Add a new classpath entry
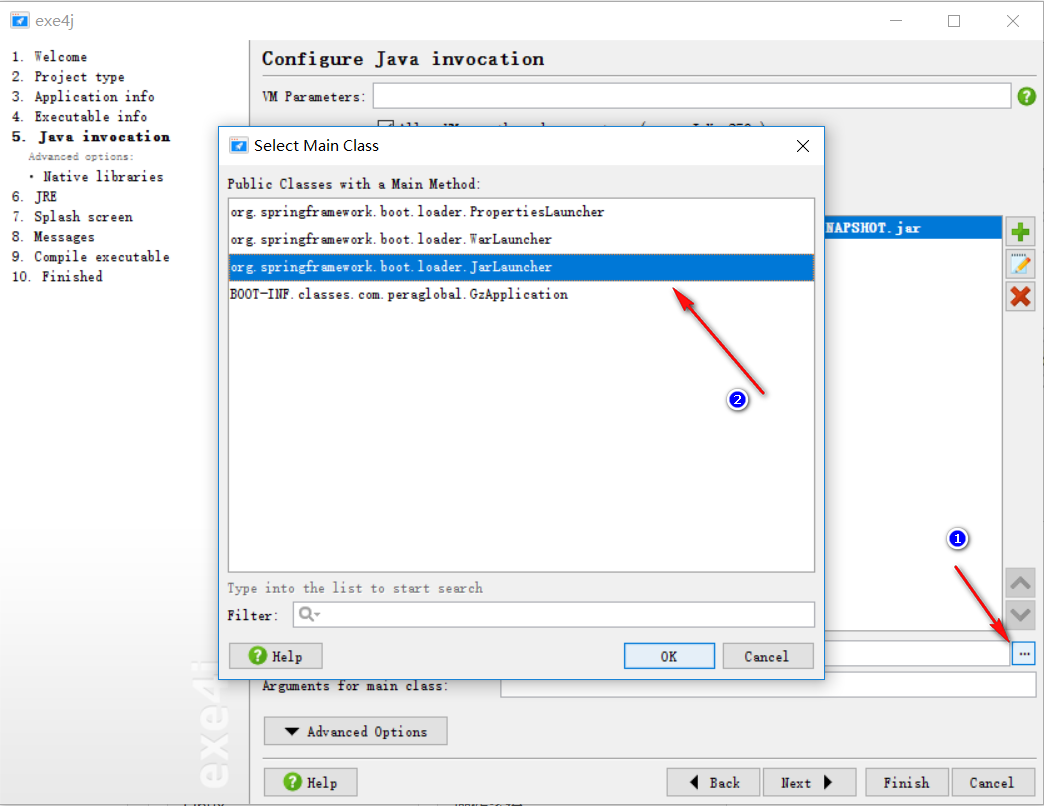 (x=1020, y=231)
